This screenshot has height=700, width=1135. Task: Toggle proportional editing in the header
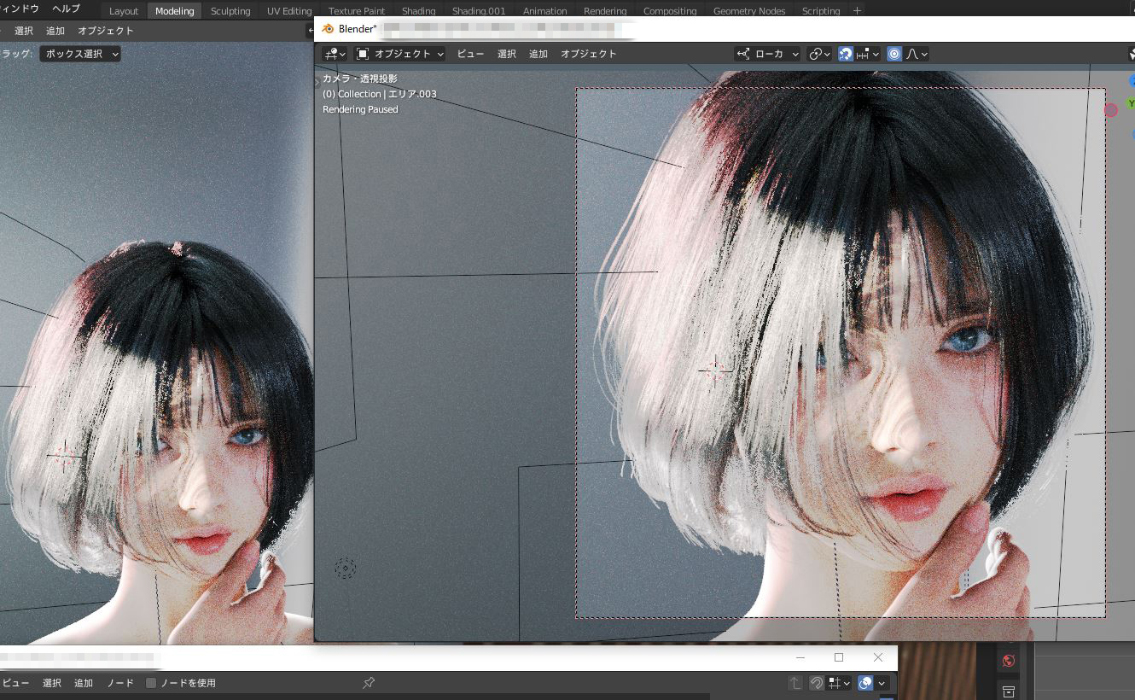(x=895, y=54)
